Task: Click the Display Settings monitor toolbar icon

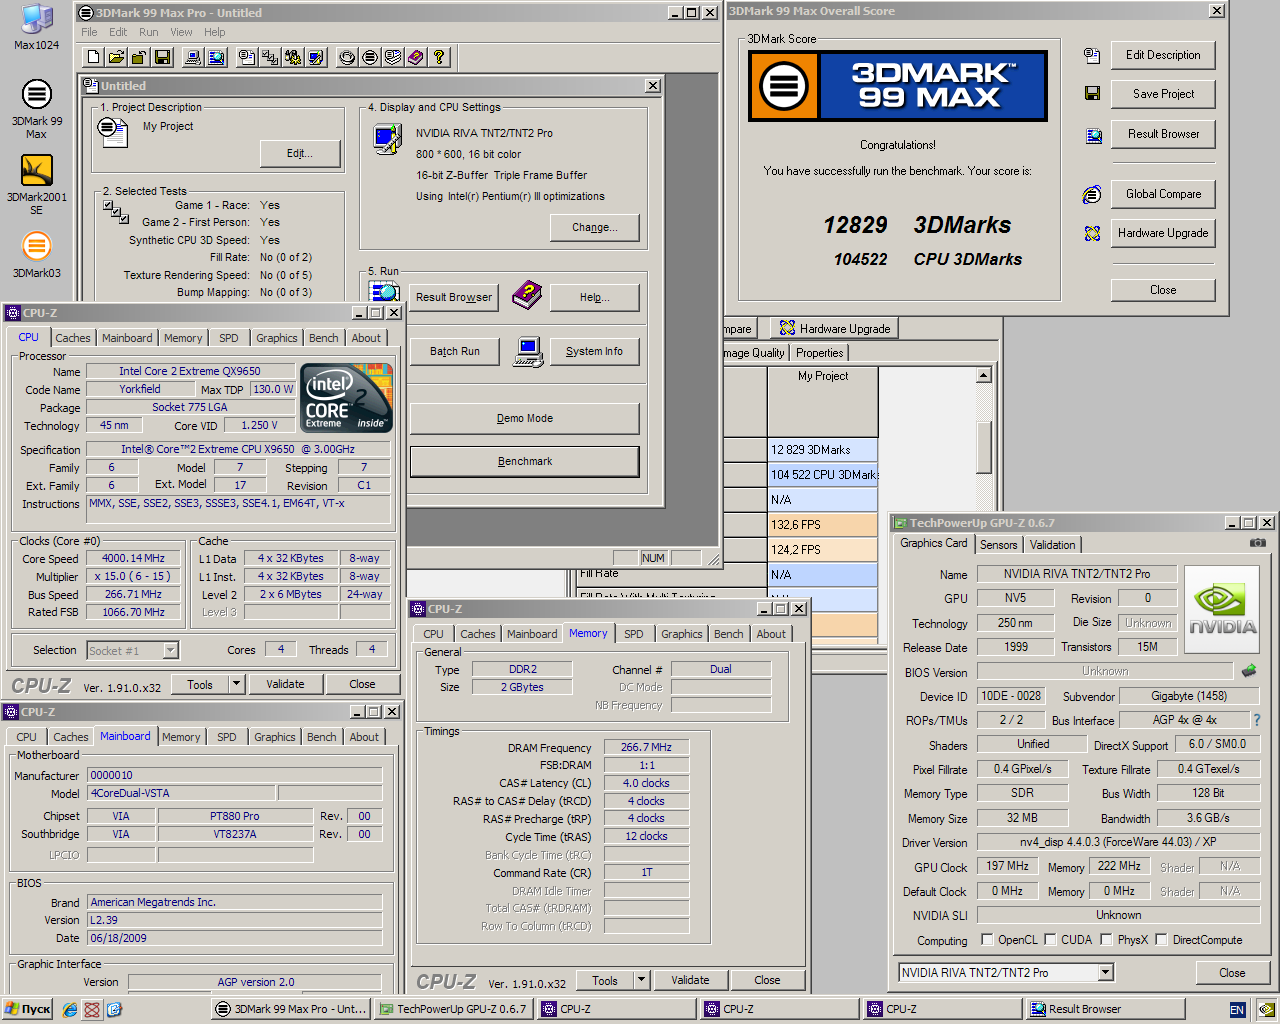Action: pos(316,57)
